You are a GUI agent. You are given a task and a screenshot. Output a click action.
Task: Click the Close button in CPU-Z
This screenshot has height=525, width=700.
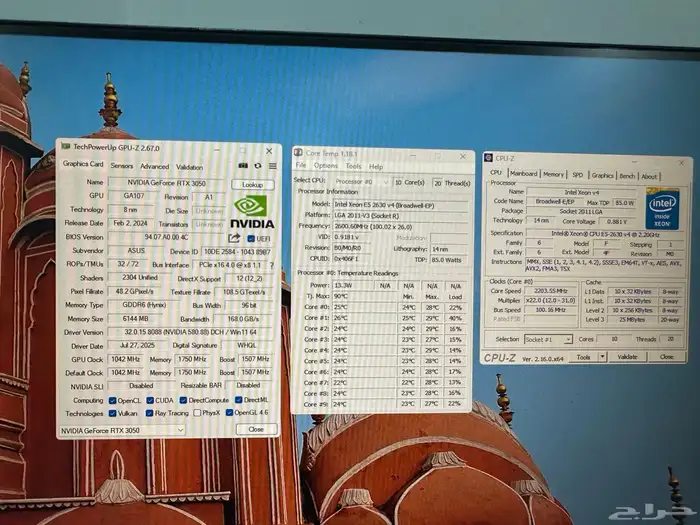click(667, 357)
